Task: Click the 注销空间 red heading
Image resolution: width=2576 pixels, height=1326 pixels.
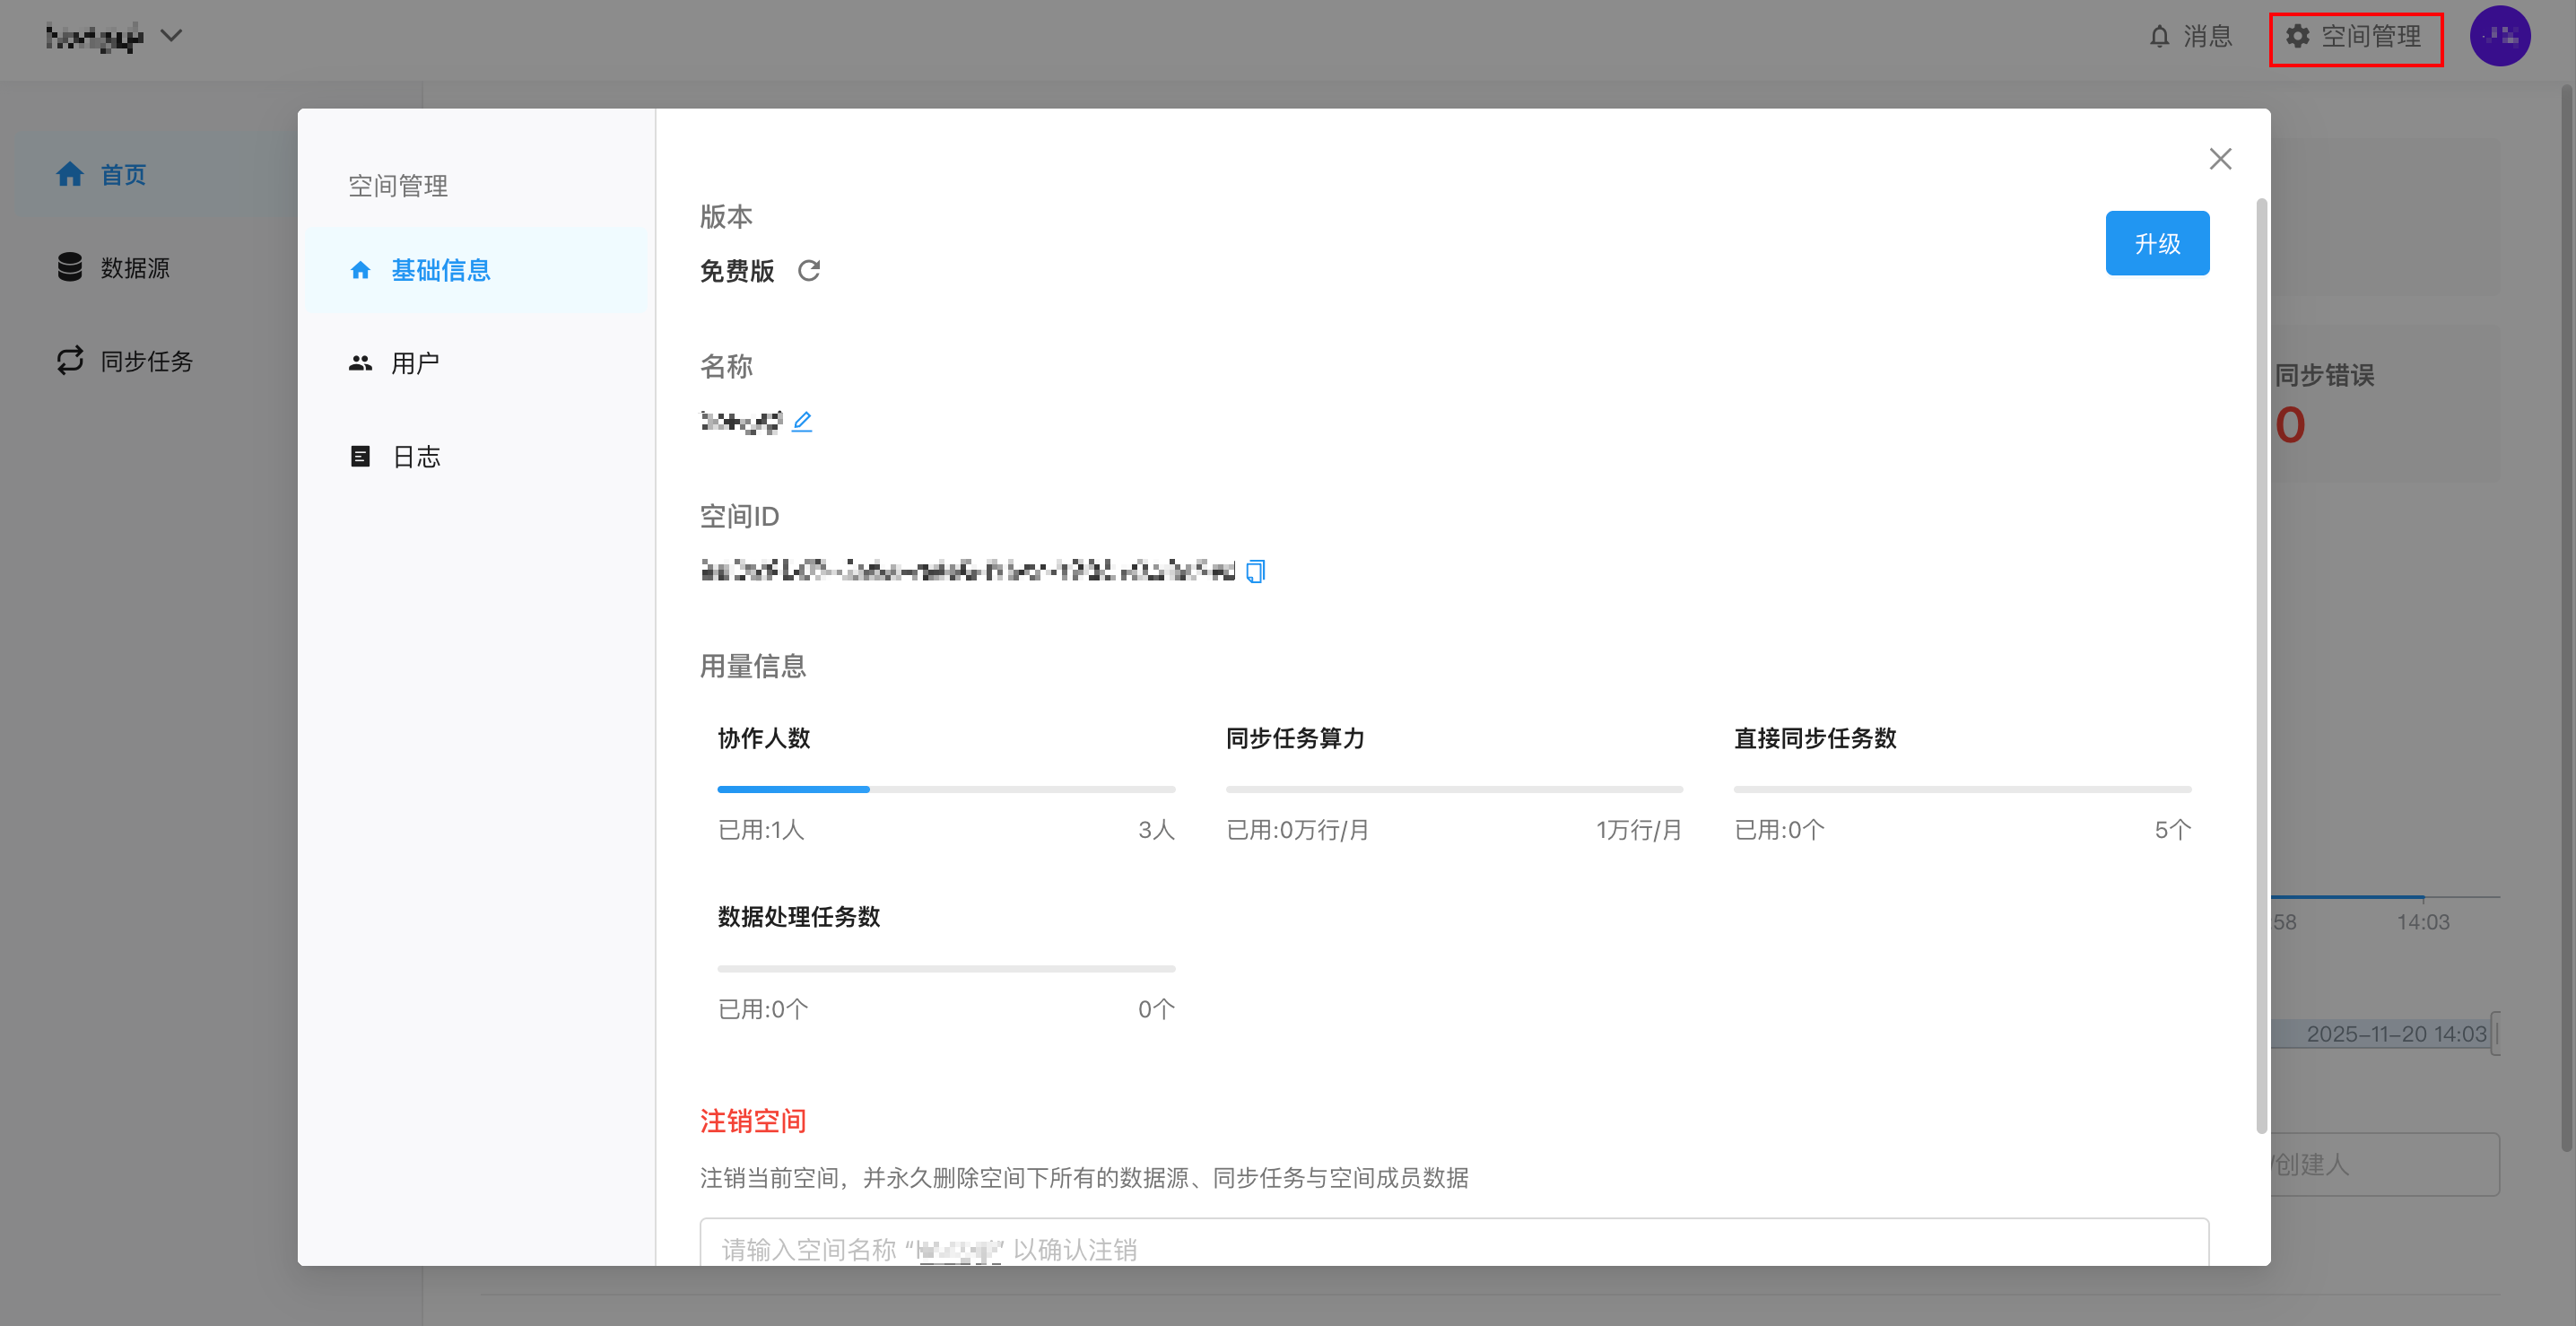Action: 752,1121
